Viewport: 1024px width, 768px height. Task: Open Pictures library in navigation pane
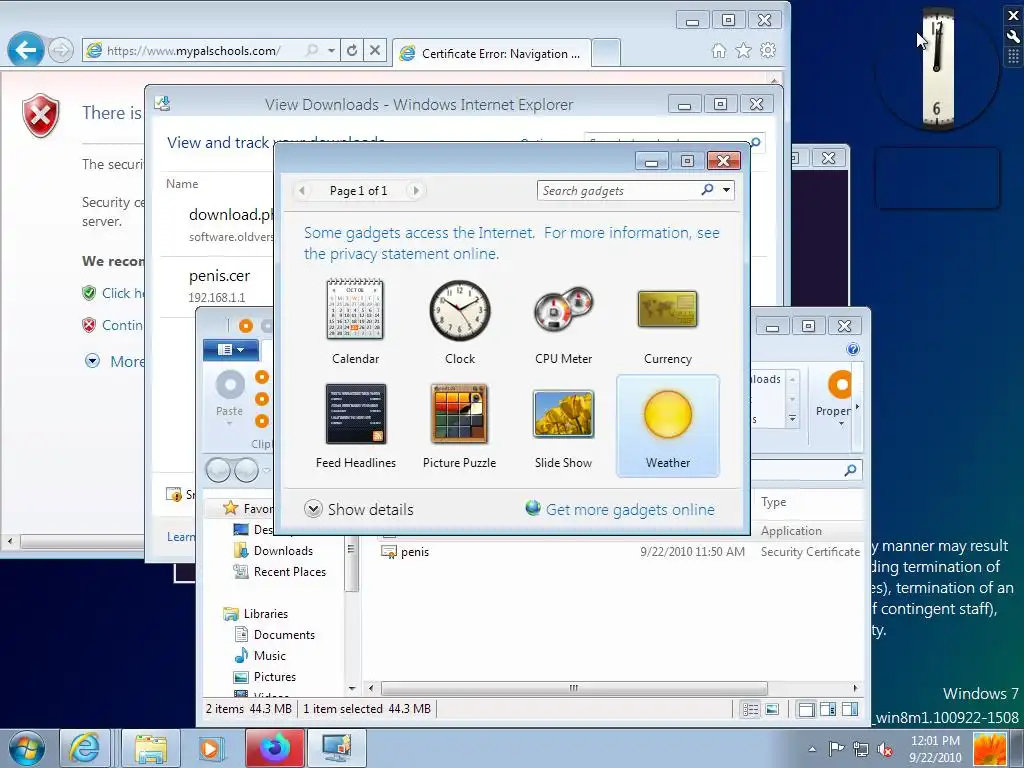click(x=264, y=677)
